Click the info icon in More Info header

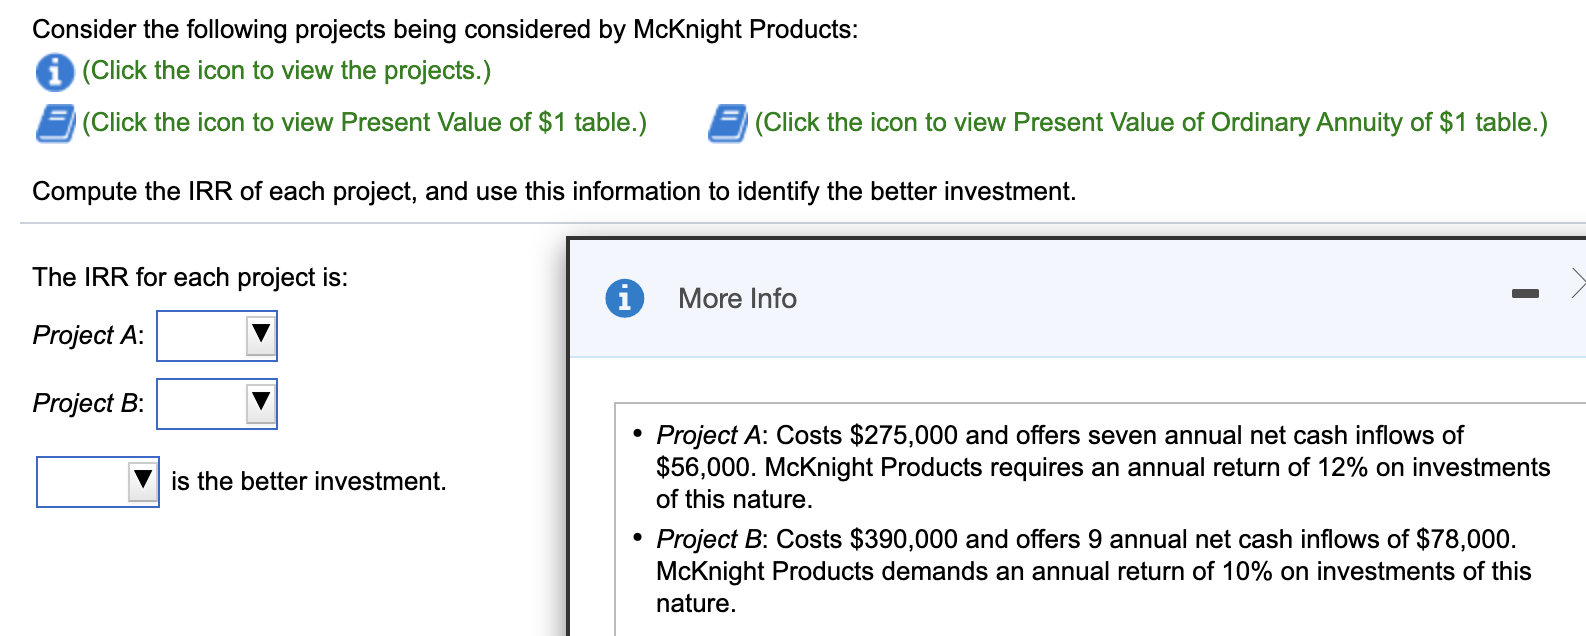pos(625,298)
